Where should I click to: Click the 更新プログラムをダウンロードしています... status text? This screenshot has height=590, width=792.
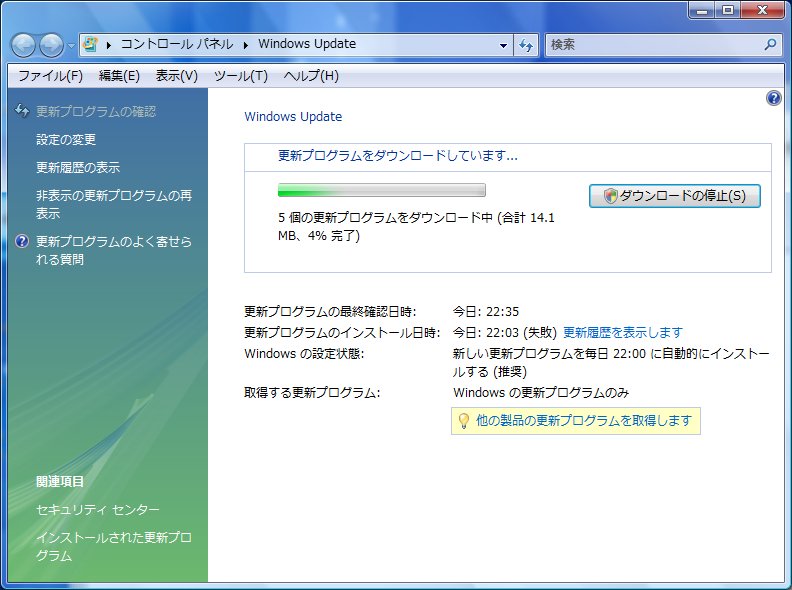tap(398, 156)
